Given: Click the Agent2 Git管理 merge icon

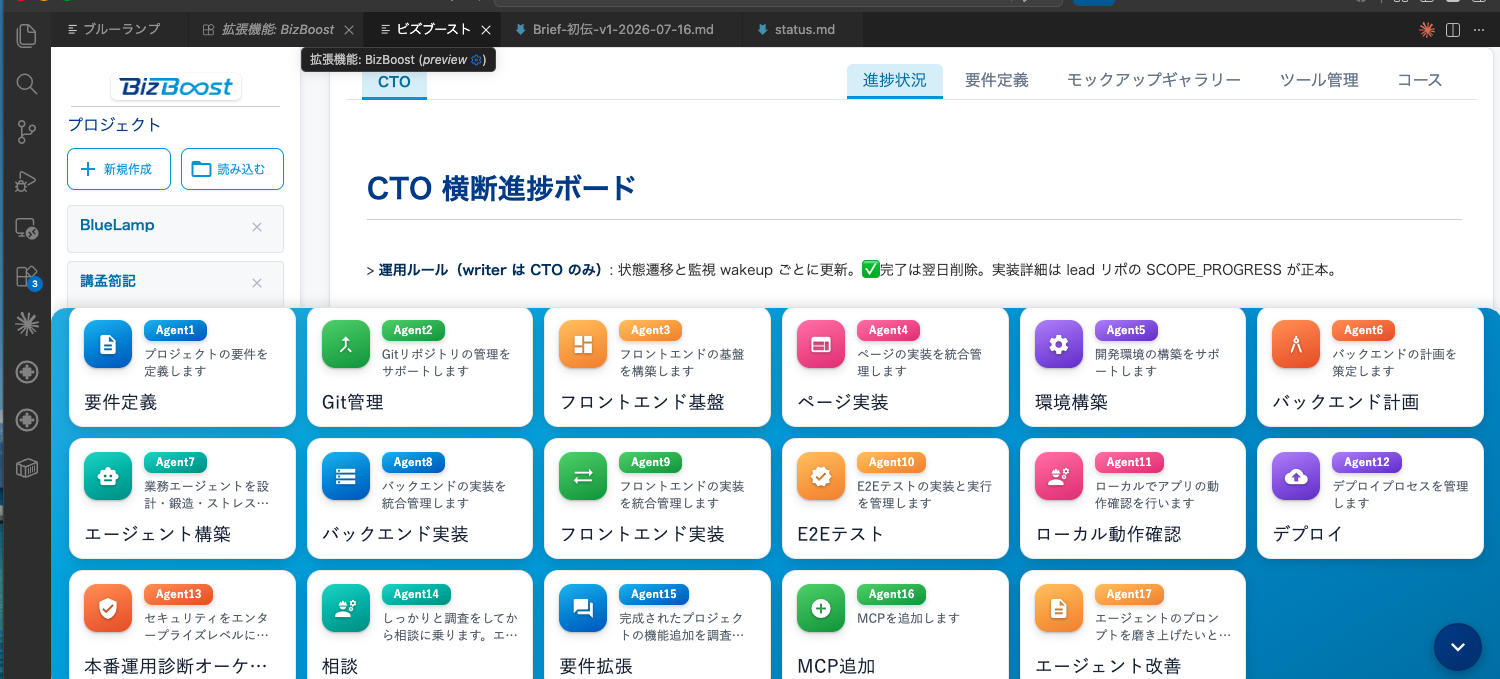Looking at the screenshot, I should pos(346,344).
